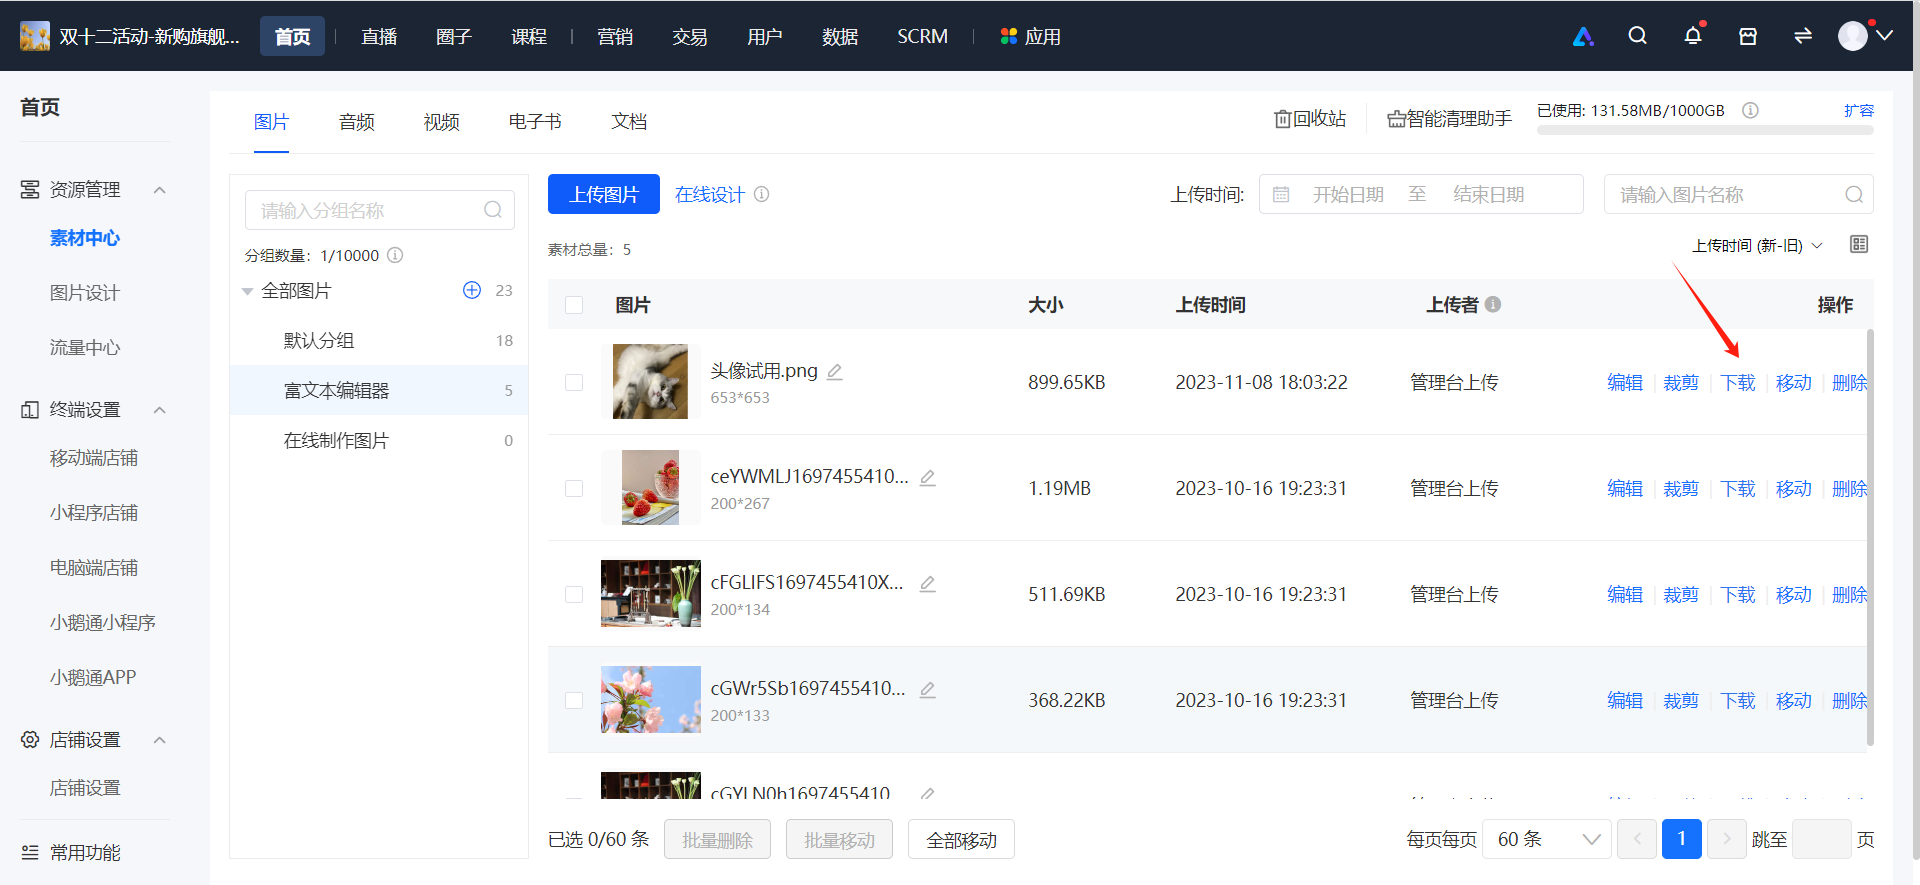Check the box for cGWr5Sb1697455410 row
The image size is (1920, 885).
point(574,700)
